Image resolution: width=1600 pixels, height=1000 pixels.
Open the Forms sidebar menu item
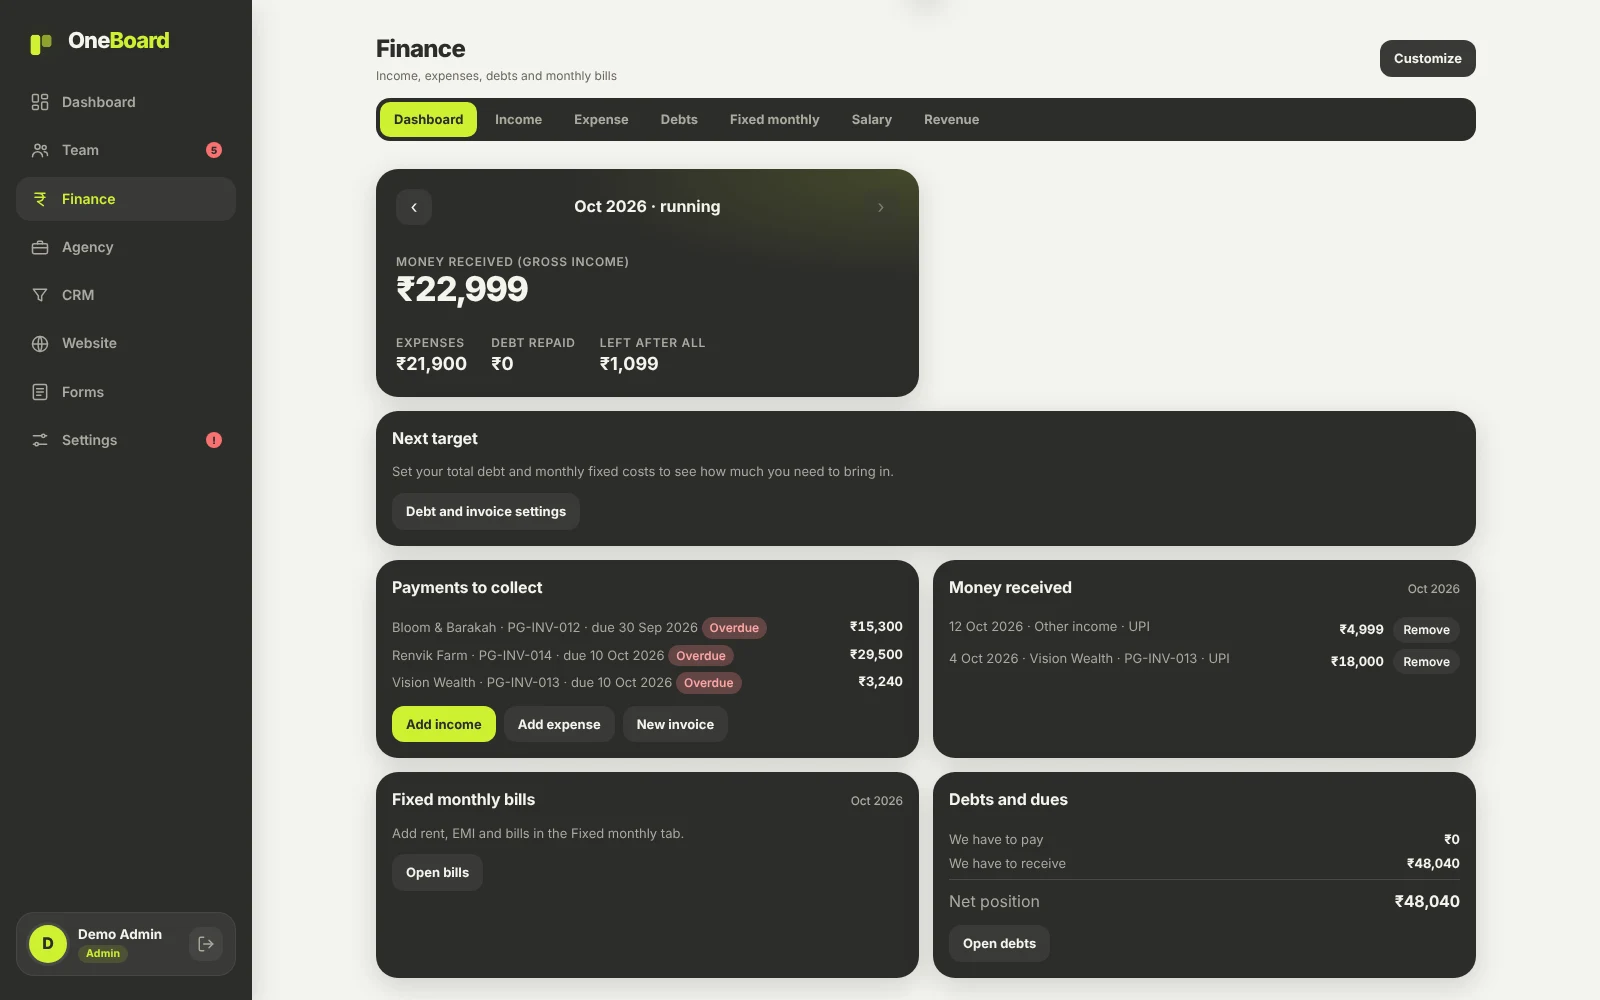pos(126,392)
